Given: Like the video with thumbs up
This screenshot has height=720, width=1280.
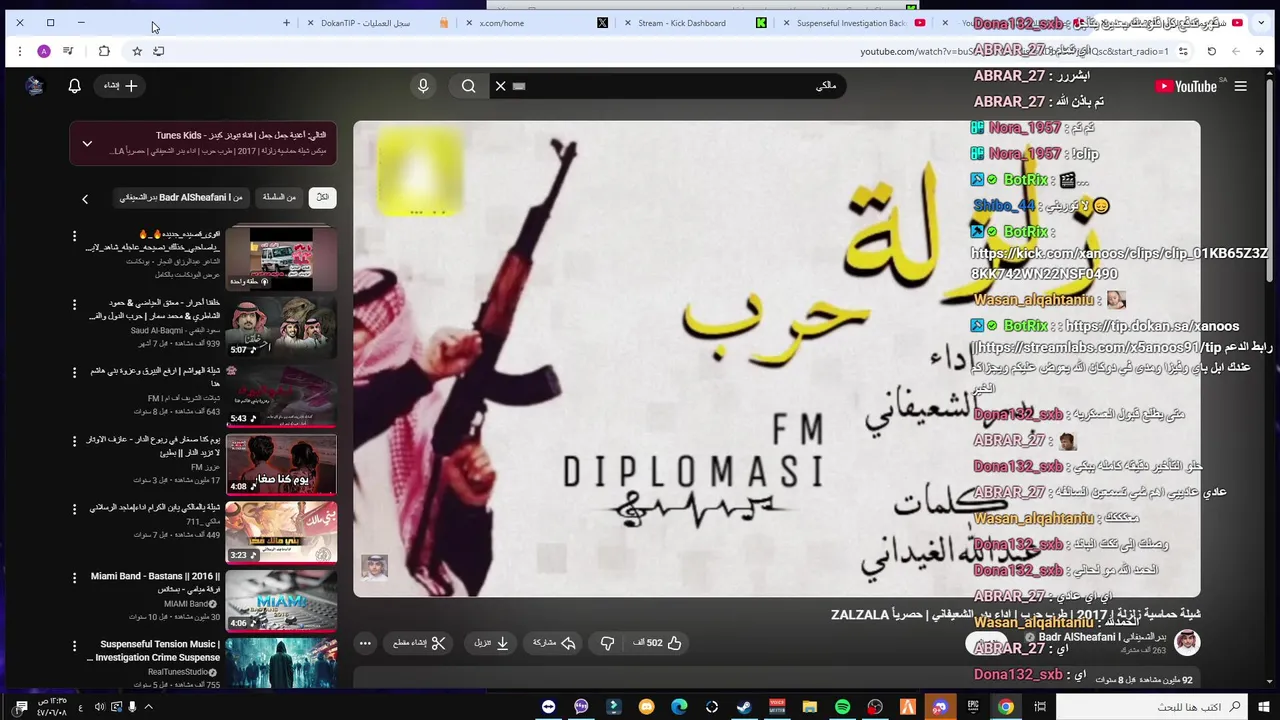Looking at the screenshot, I should pyautogui.click(x=658, y=643).
